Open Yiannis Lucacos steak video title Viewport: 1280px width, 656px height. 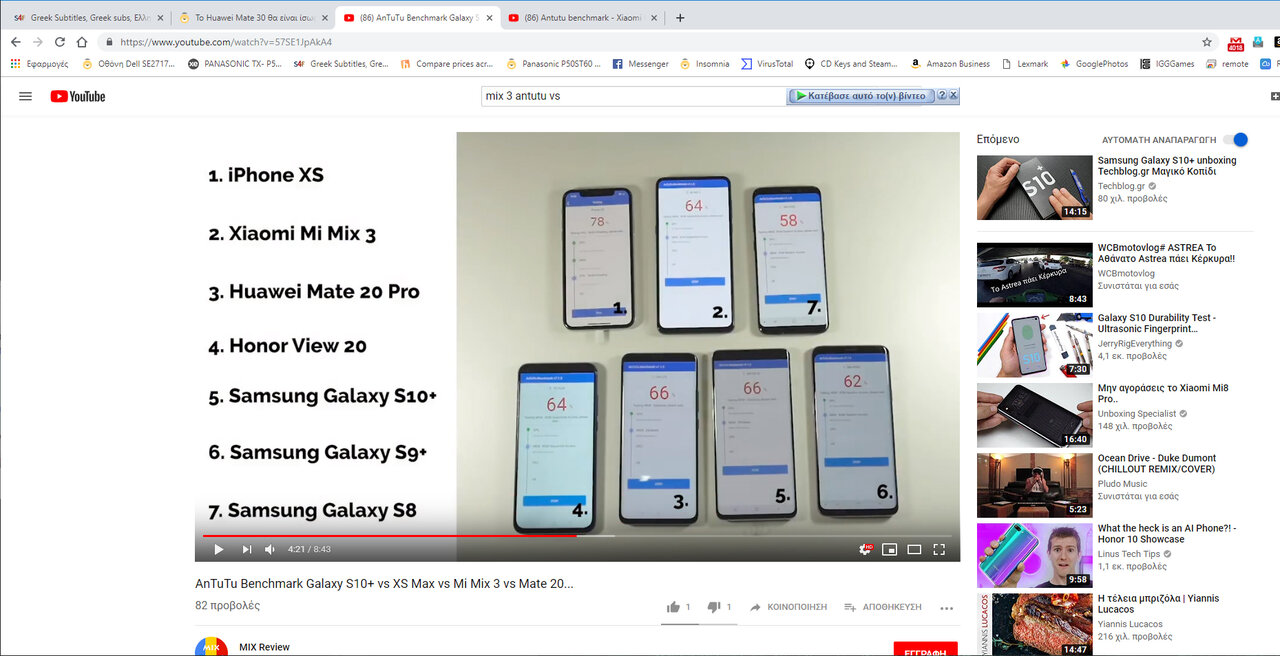pyautogui.click(x=1158, y=604)
